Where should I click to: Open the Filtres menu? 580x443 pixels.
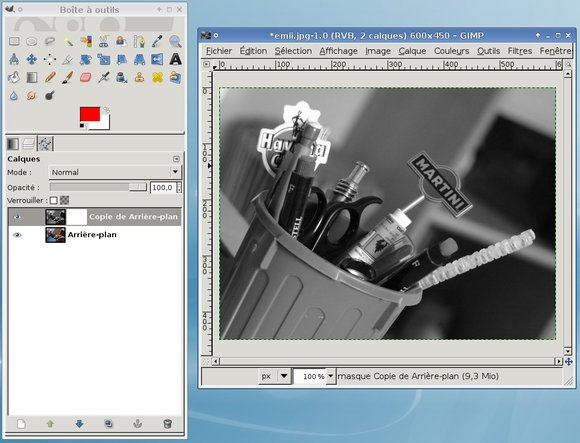(520, 51)
